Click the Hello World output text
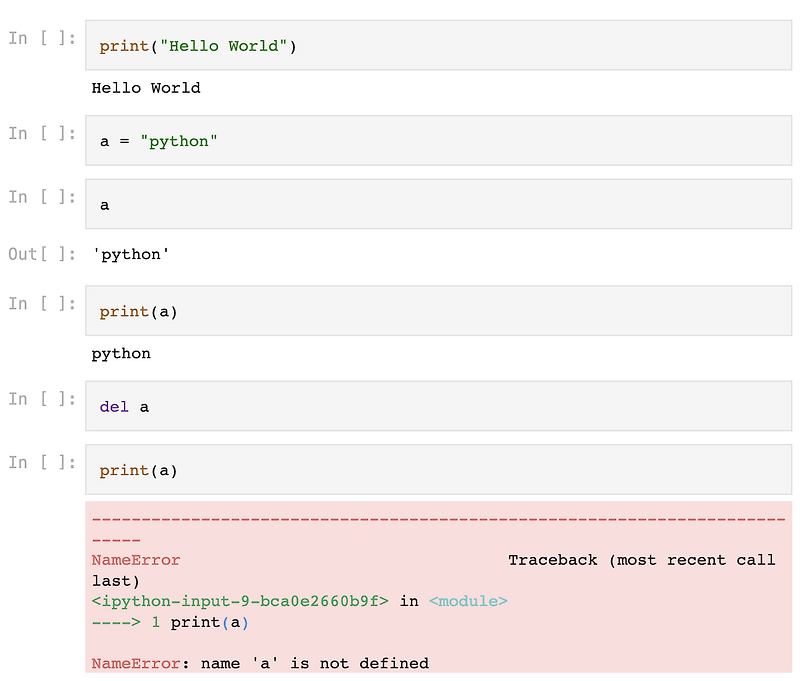The image size is (800, 681). (146, 88)
